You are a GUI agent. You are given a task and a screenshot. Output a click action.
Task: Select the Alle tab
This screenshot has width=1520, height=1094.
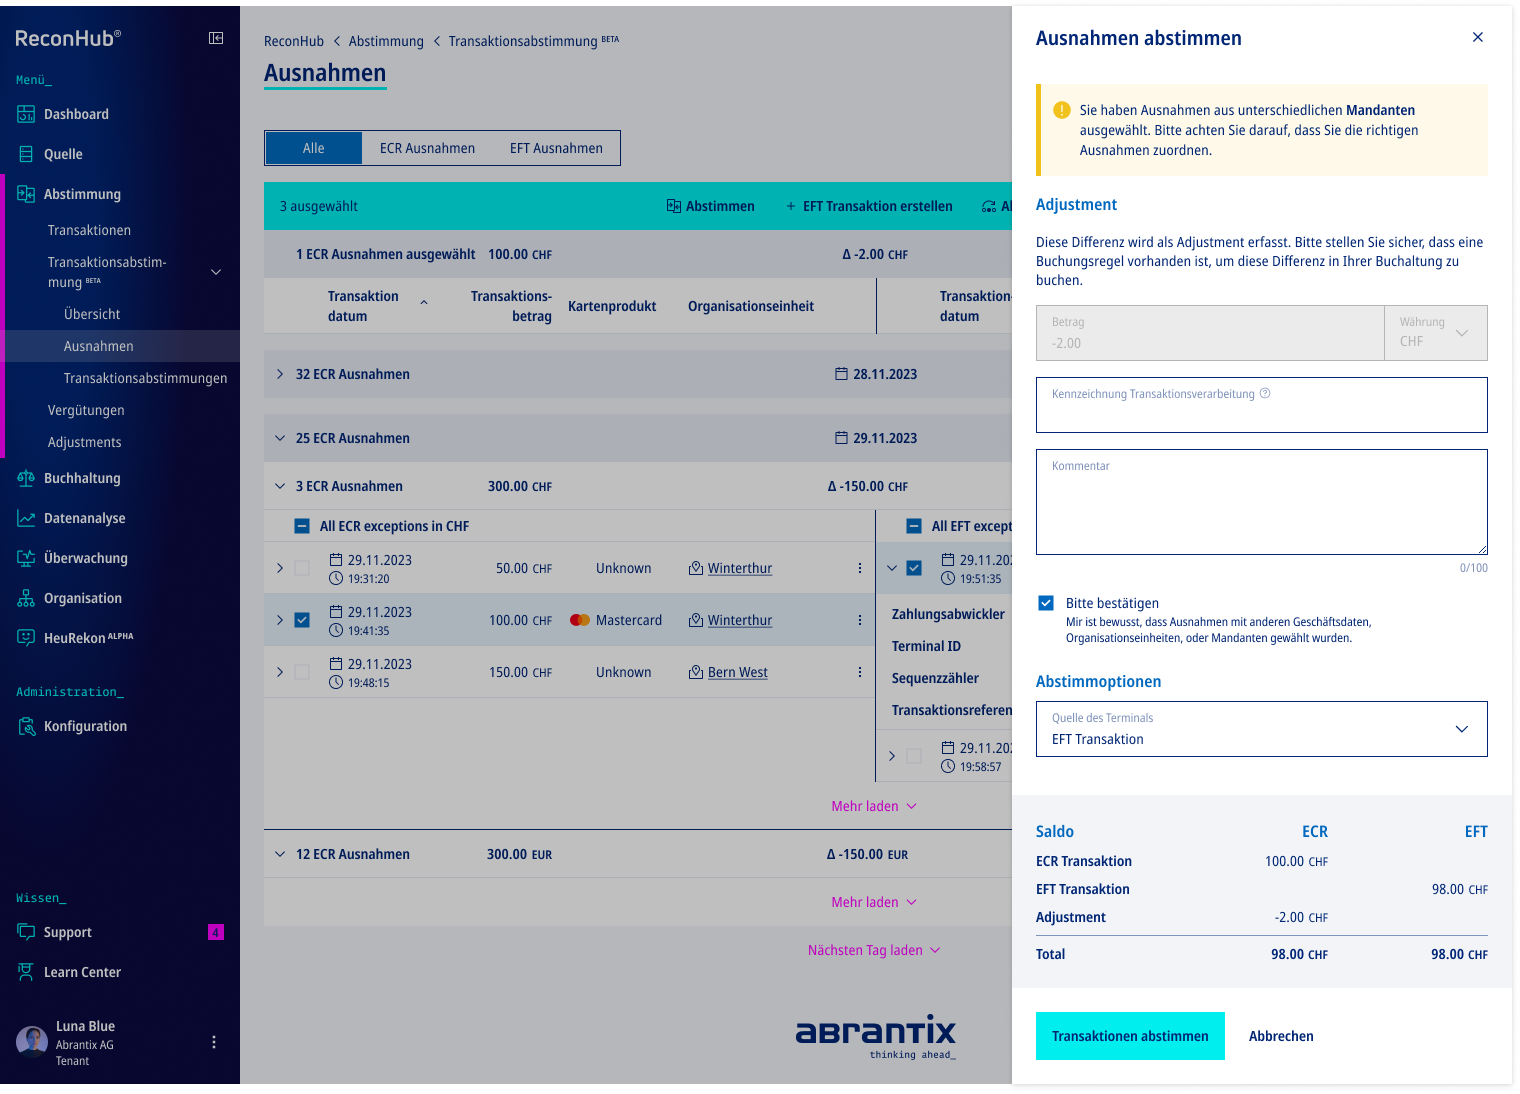point(314,148)
